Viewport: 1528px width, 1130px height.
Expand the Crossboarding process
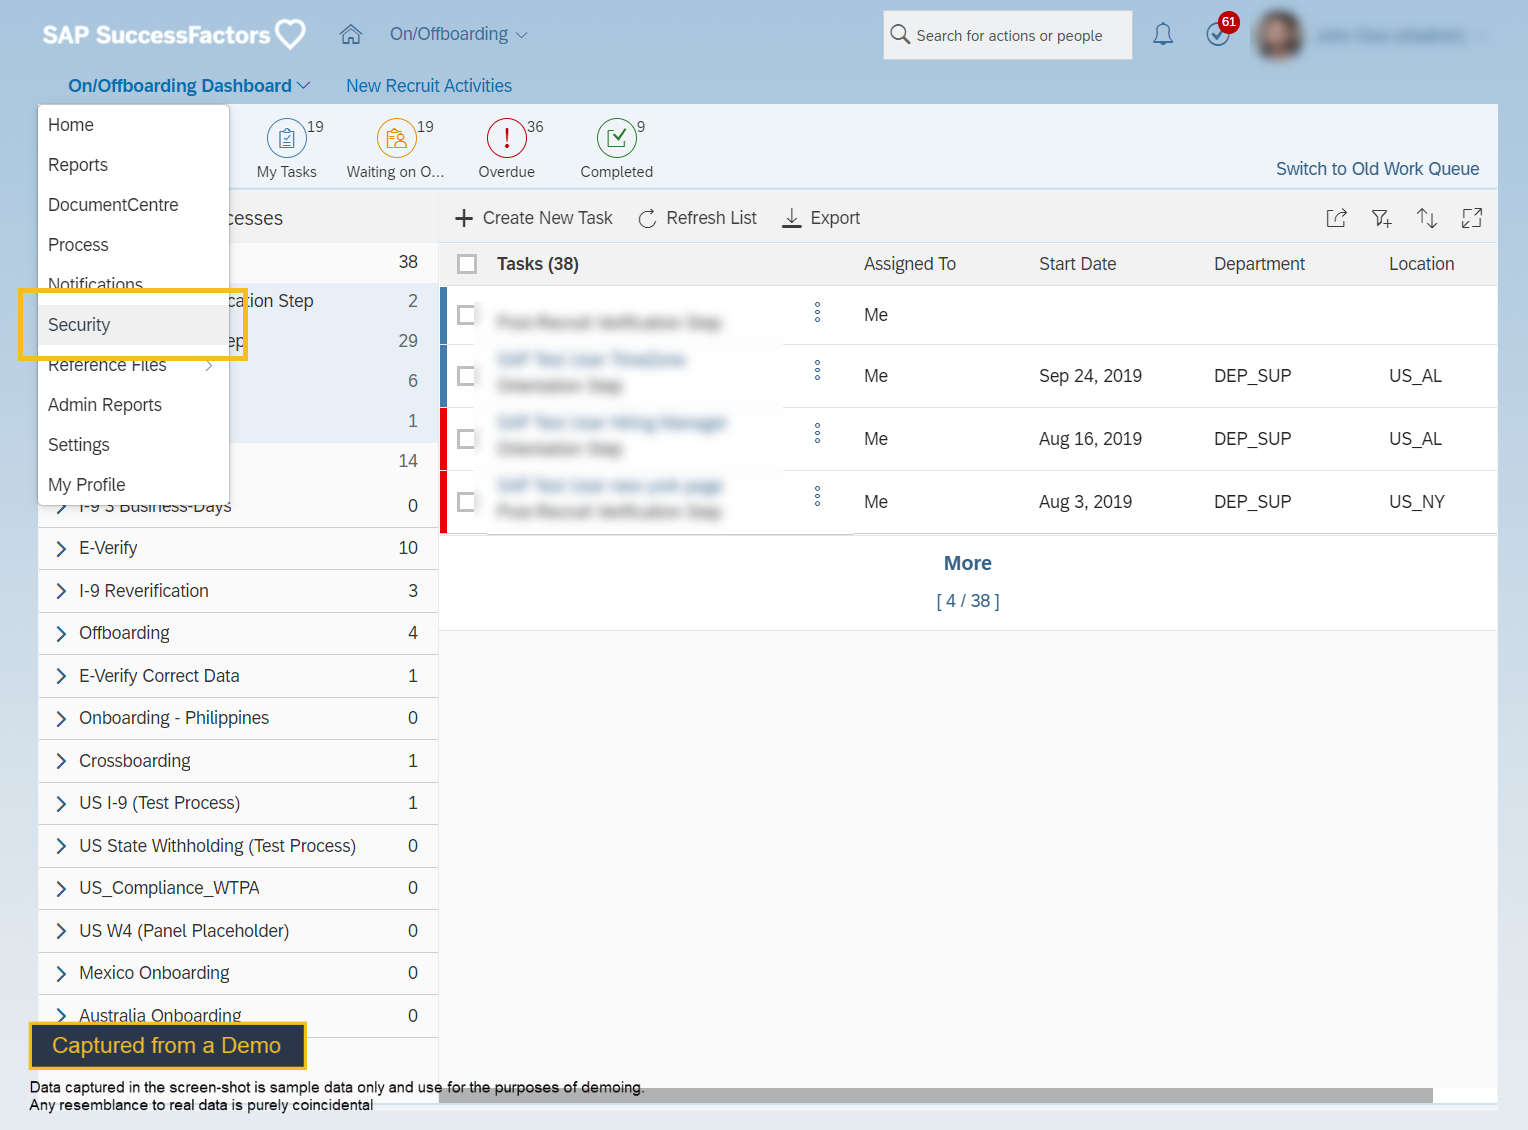(x=61, y=761)
